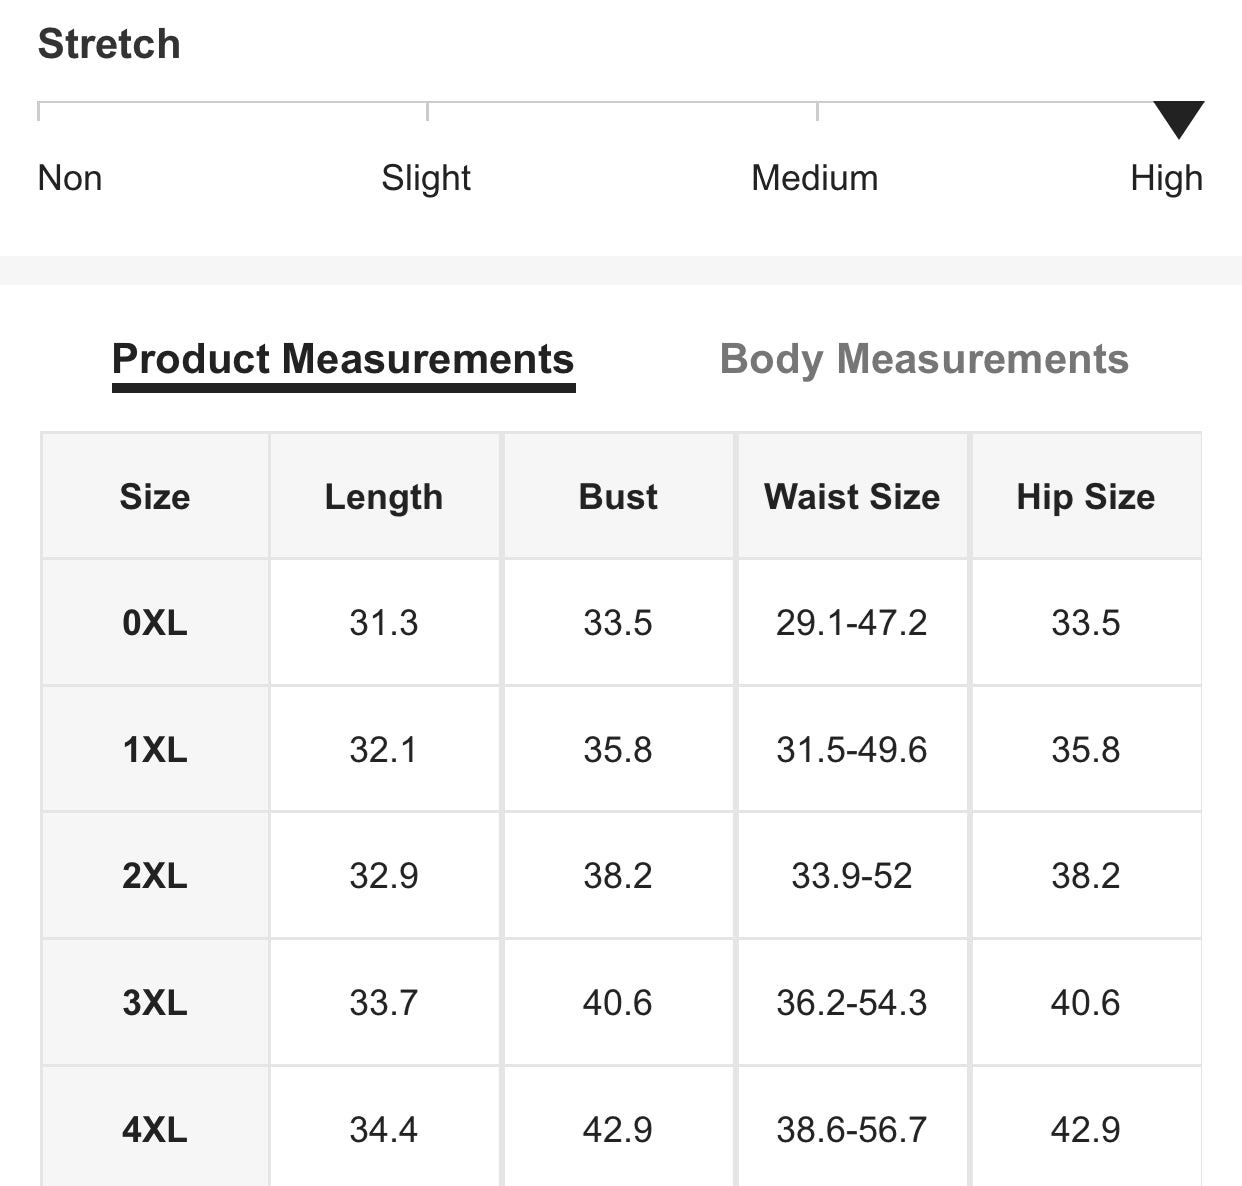Click the 29.1-47.2 waist size cell
This screenshot has height=1186, width=1242.
(x=852, y=623)
